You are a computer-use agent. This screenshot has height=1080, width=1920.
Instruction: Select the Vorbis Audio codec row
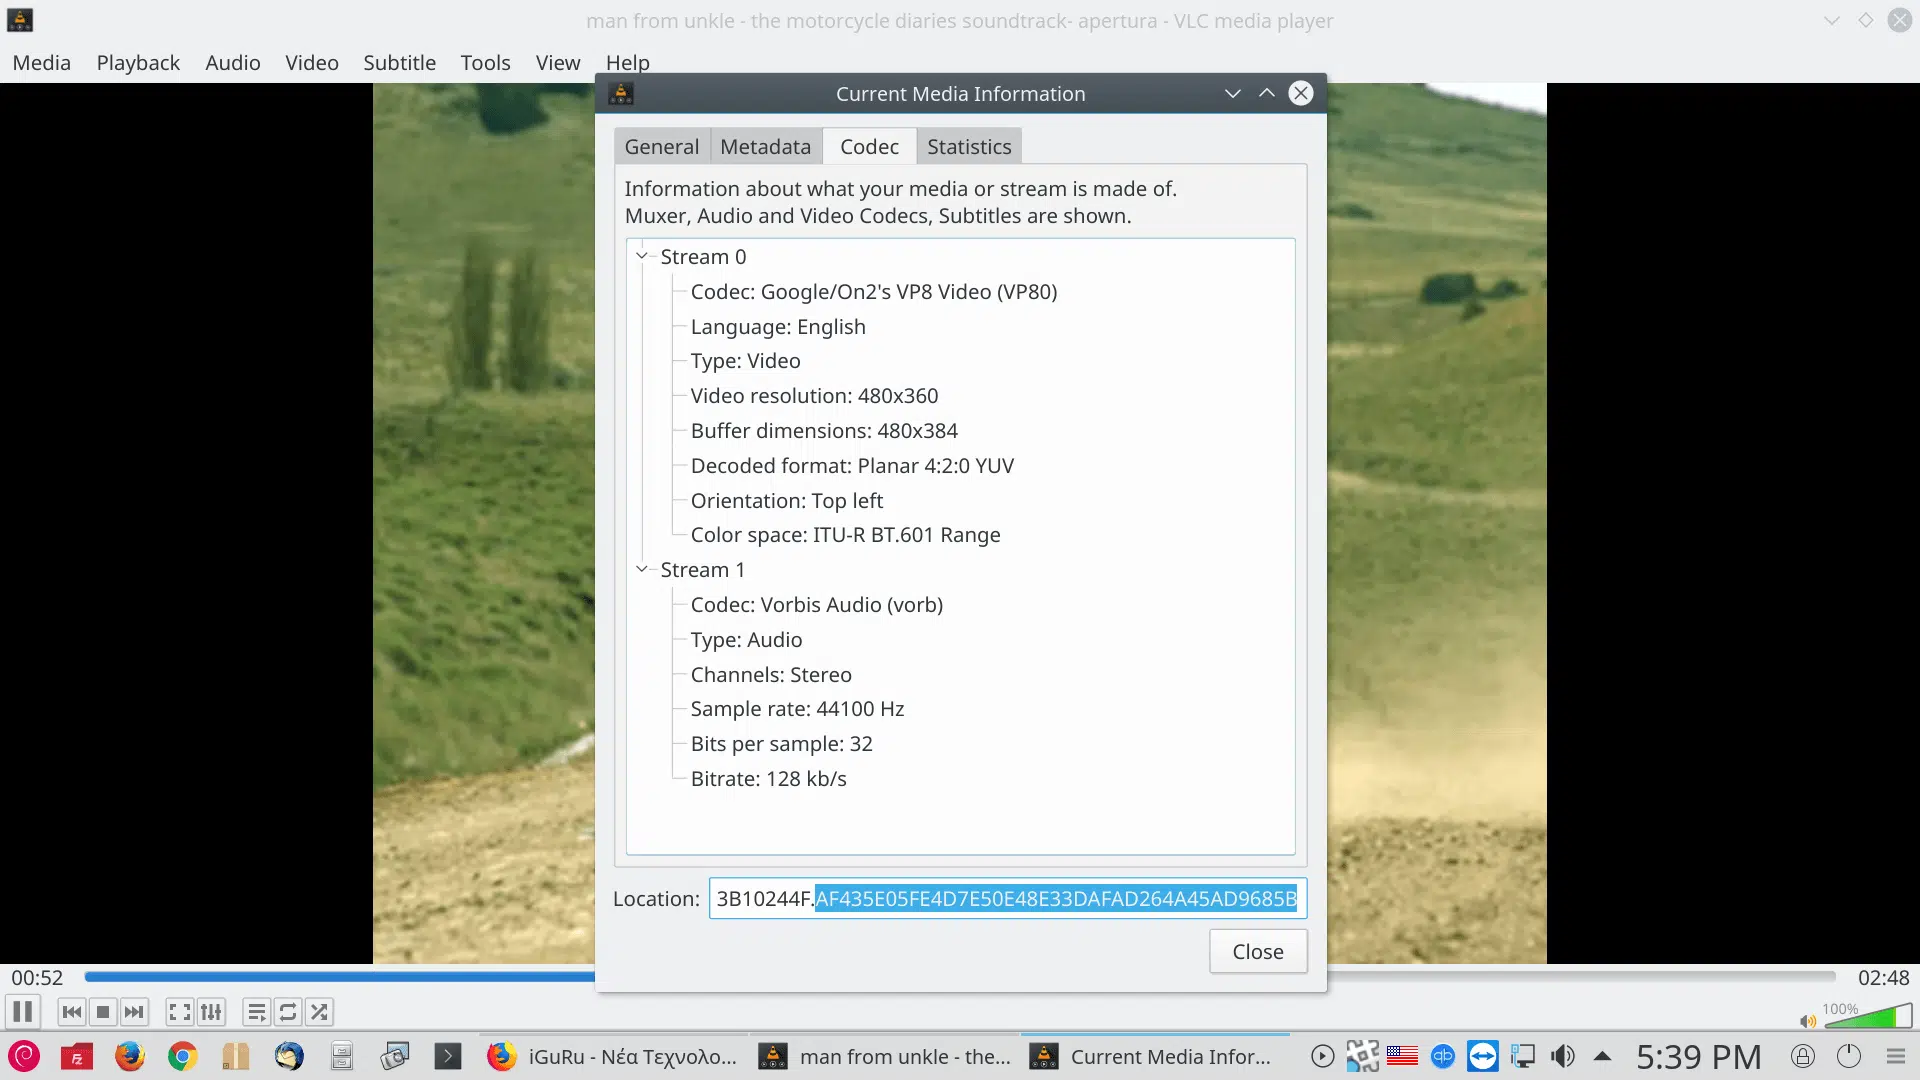[x=816, y=605]
